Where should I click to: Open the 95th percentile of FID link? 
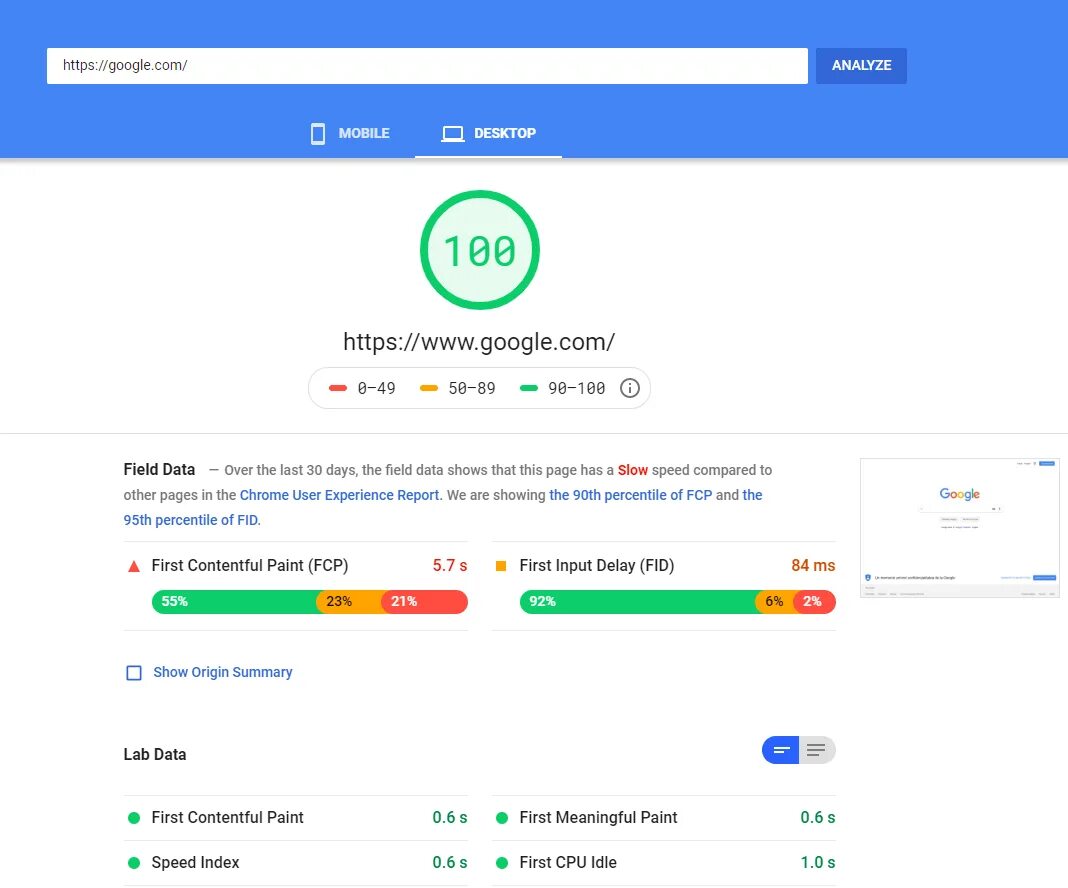pyautogui.click(x=191, y=520)
